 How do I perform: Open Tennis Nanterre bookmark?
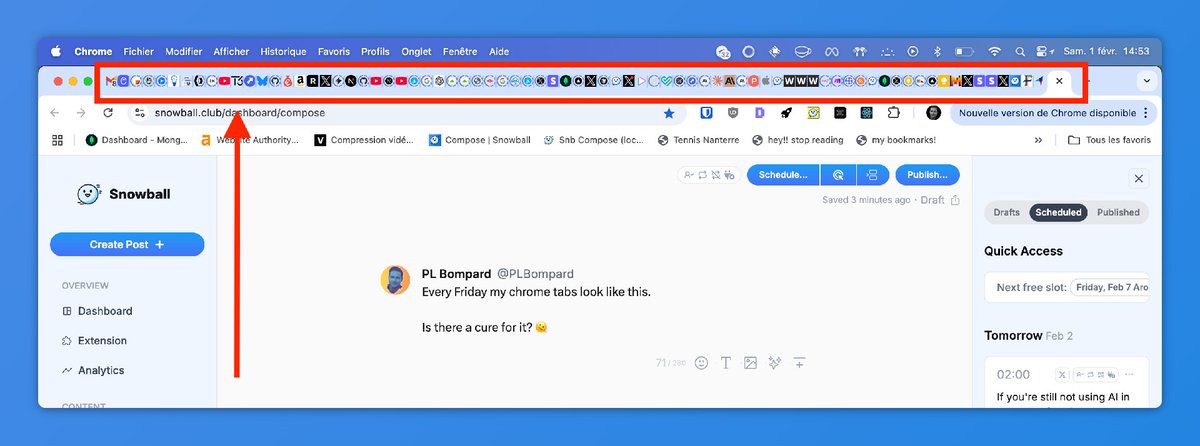click(699, 140)
